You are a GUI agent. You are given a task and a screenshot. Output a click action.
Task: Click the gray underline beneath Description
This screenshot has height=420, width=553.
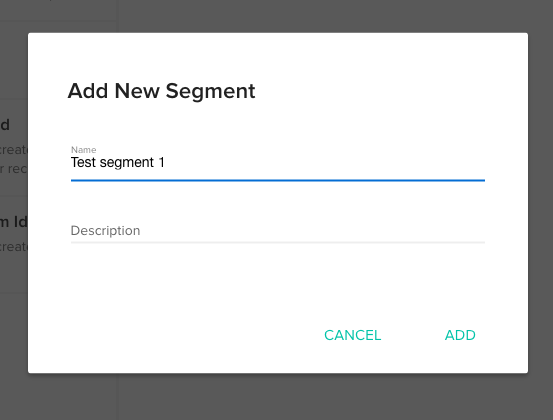point(278,242)
